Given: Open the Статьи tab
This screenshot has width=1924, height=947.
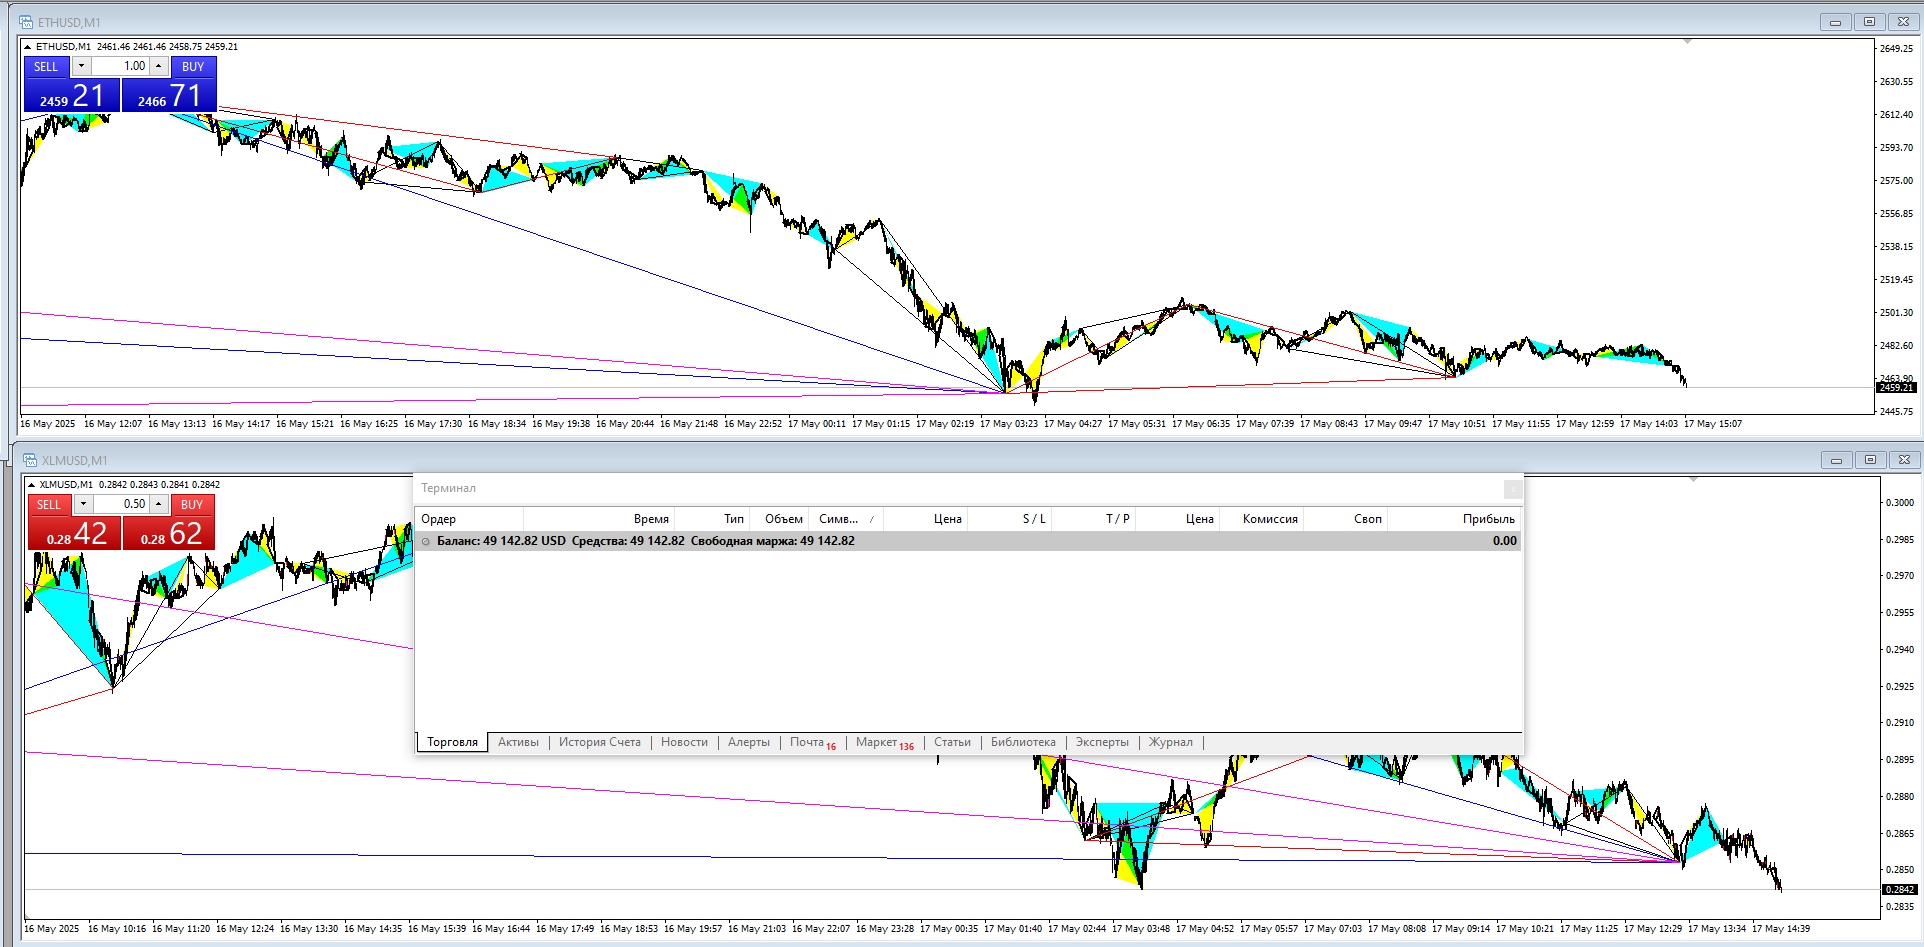Looking at the screenshot, I should point(952,742).
